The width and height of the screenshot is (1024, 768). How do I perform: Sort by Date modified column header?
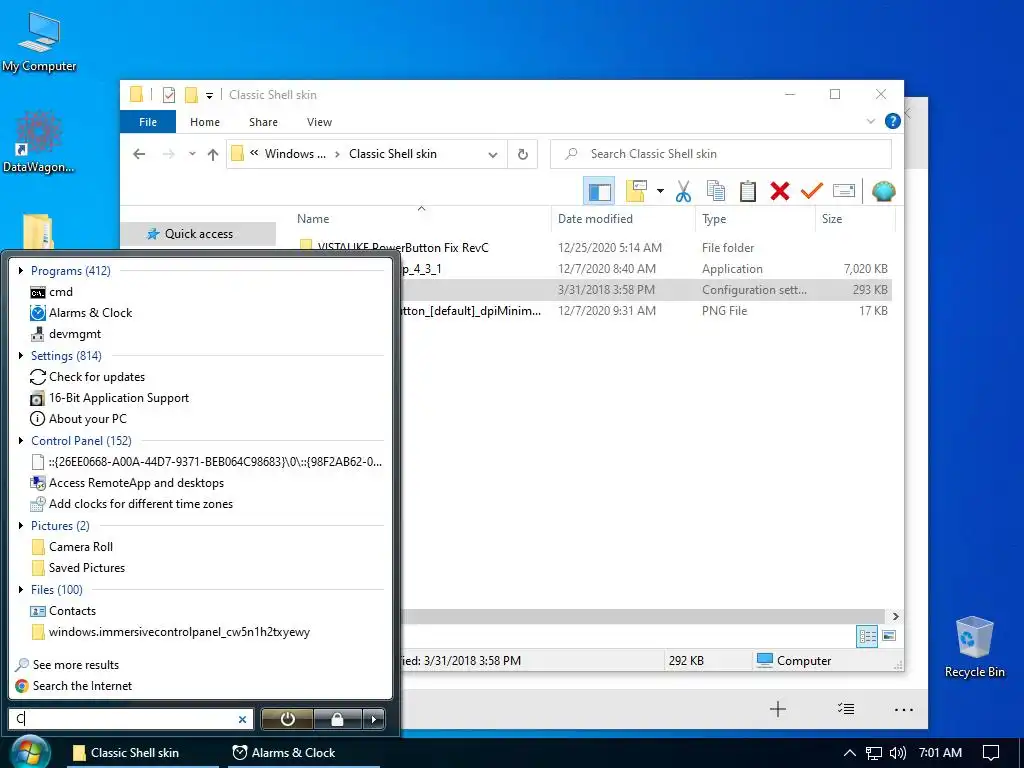tap(624, 219)
